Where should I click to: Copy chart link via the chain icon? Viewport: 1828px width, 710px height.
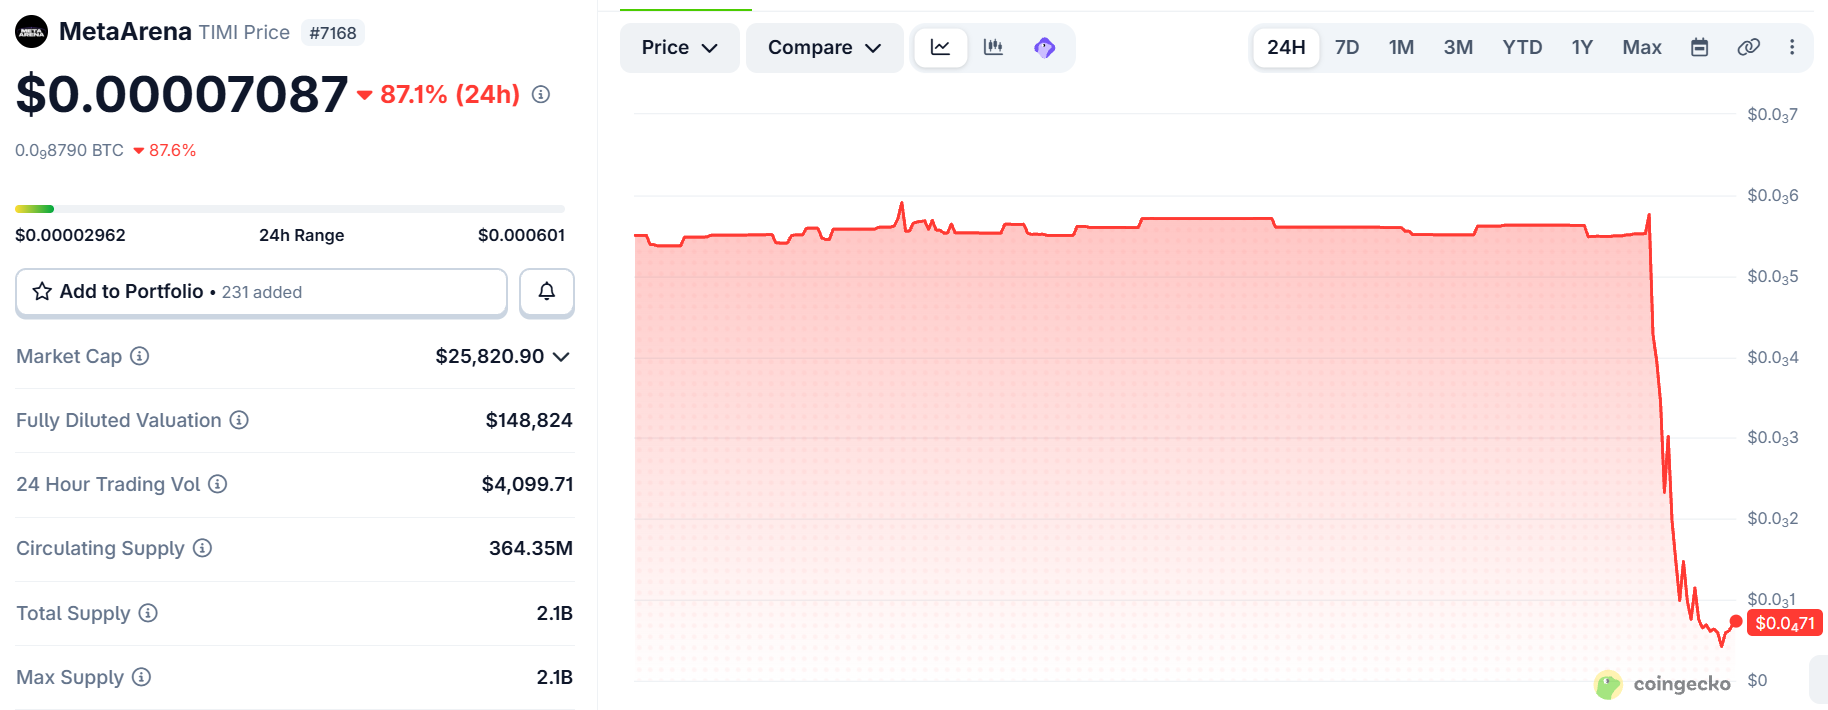pyautogui.click(x=1748, y=47)
